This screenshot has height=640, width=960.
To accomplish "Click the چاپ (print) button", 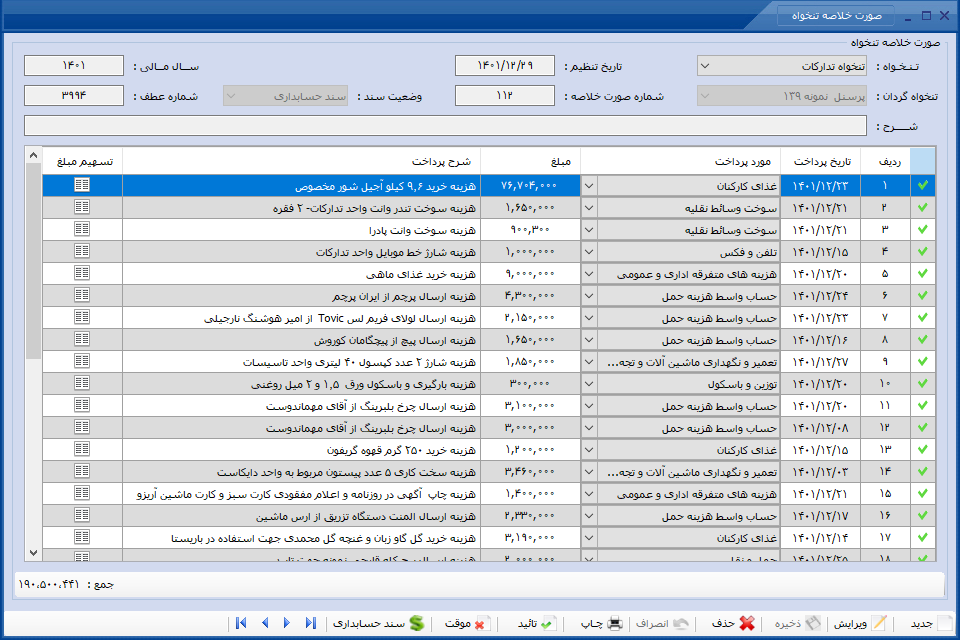I will (601, 623).
